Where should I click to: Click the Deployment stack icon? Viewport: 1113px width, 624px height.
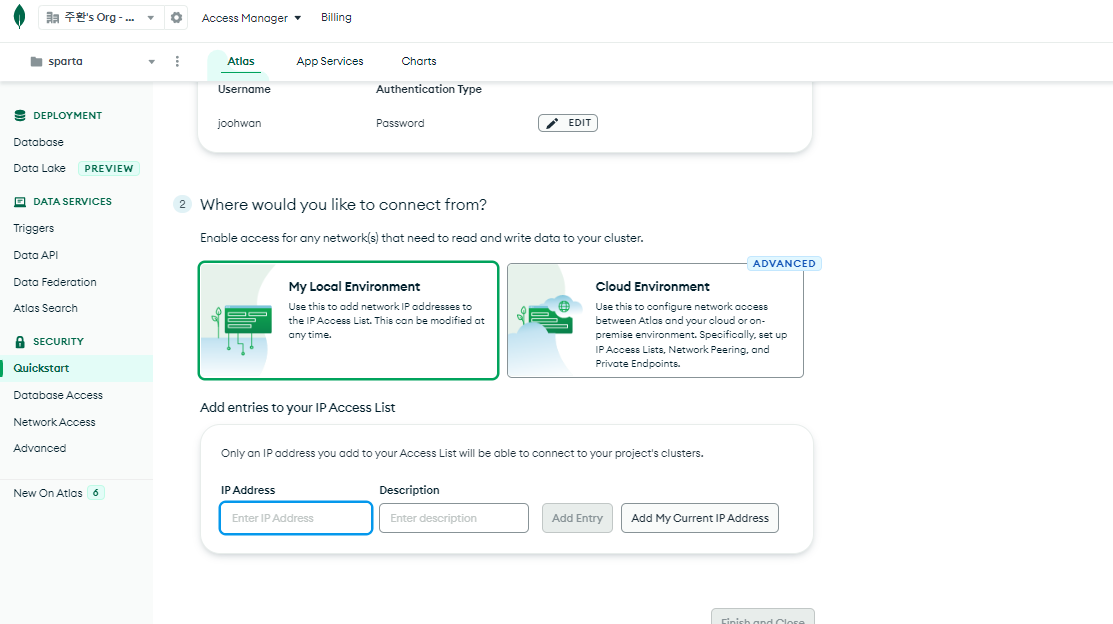[x=20, y=115]
